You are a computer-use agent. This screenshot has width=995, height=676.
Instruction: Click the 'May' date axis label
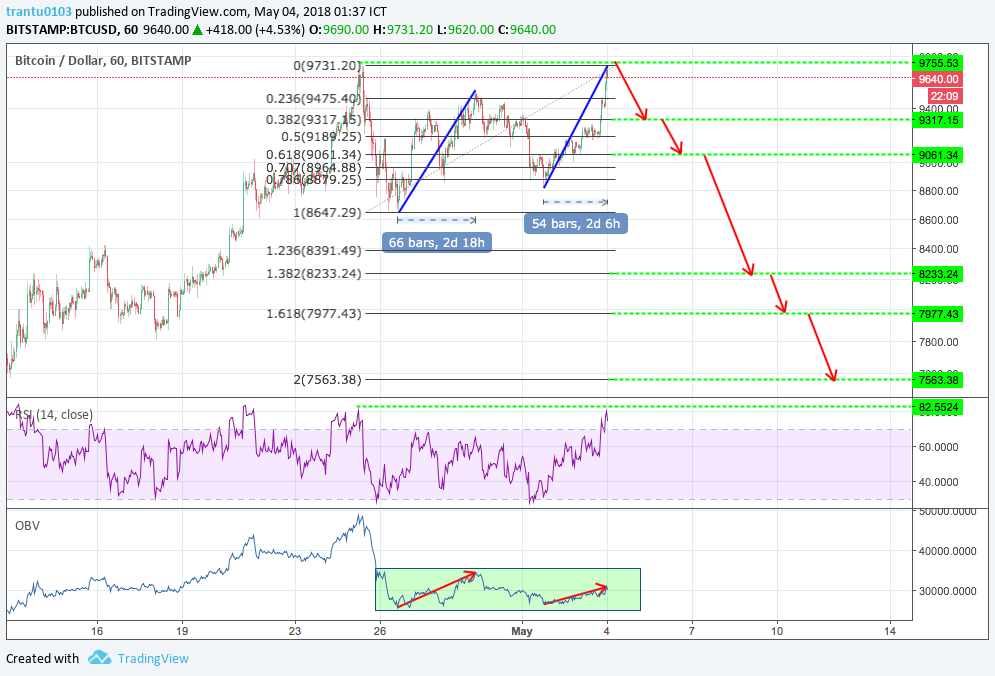(x=522, y=631)
